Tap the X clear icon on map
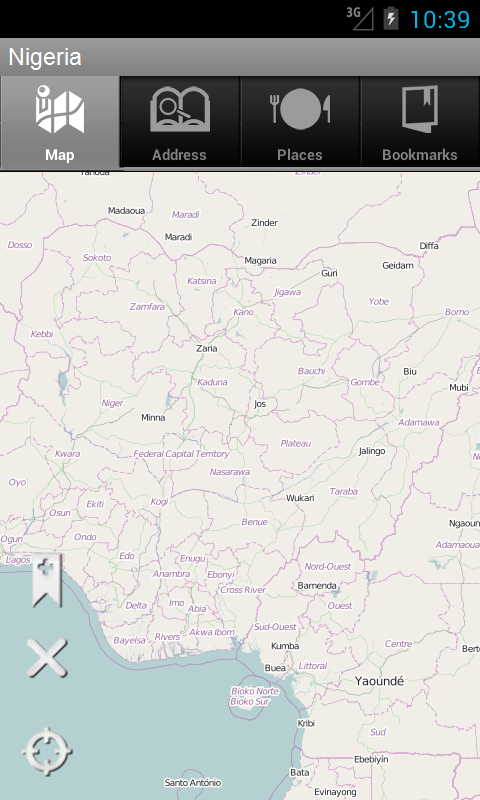 click(47, 658)
